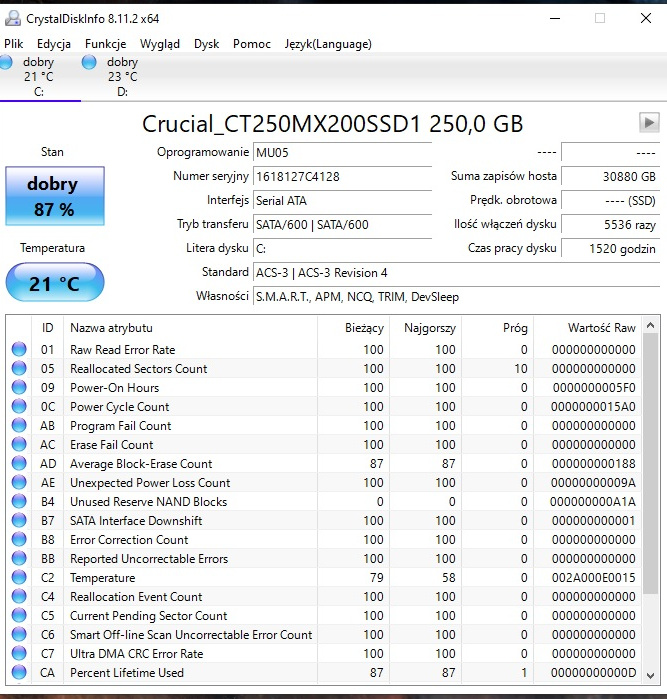Click the Numer seryjny field 1618127C4128
The height and width of the screenshot is (699, 667).
[x=342, y=177]
